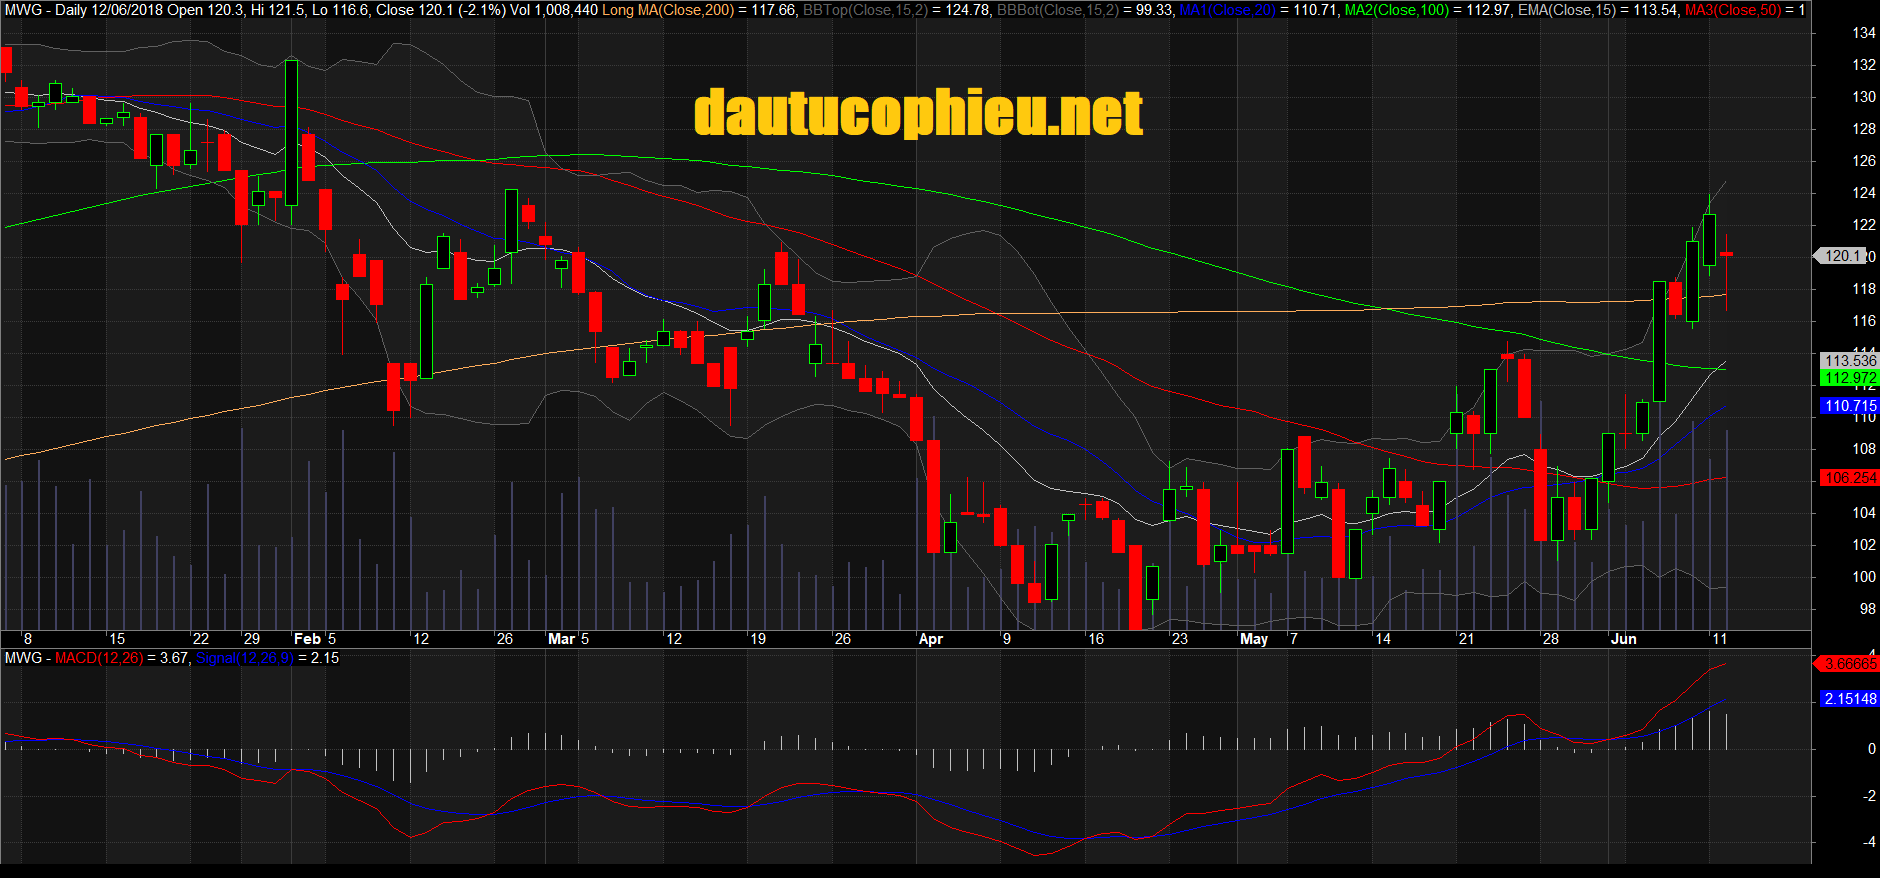Select the blue 2.15148 signal value tag
1880x878 pixels.
(1849, 699)
